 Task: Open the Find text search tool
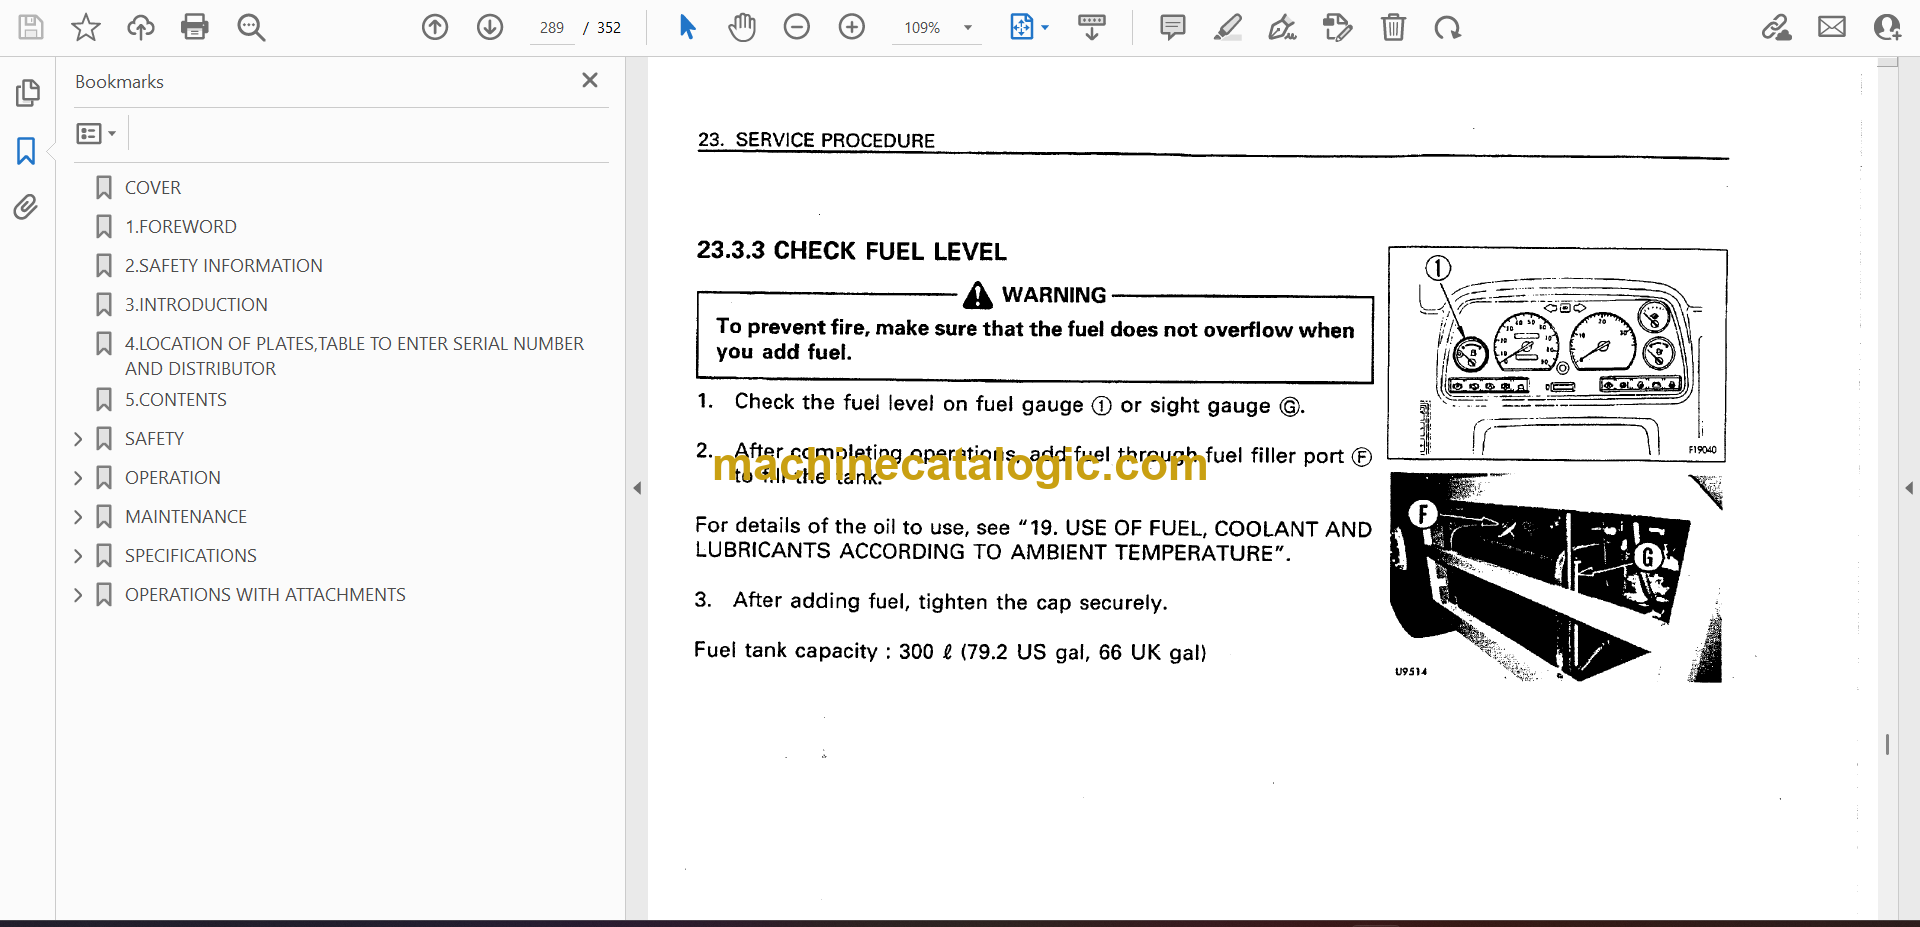tap(251, 27)
